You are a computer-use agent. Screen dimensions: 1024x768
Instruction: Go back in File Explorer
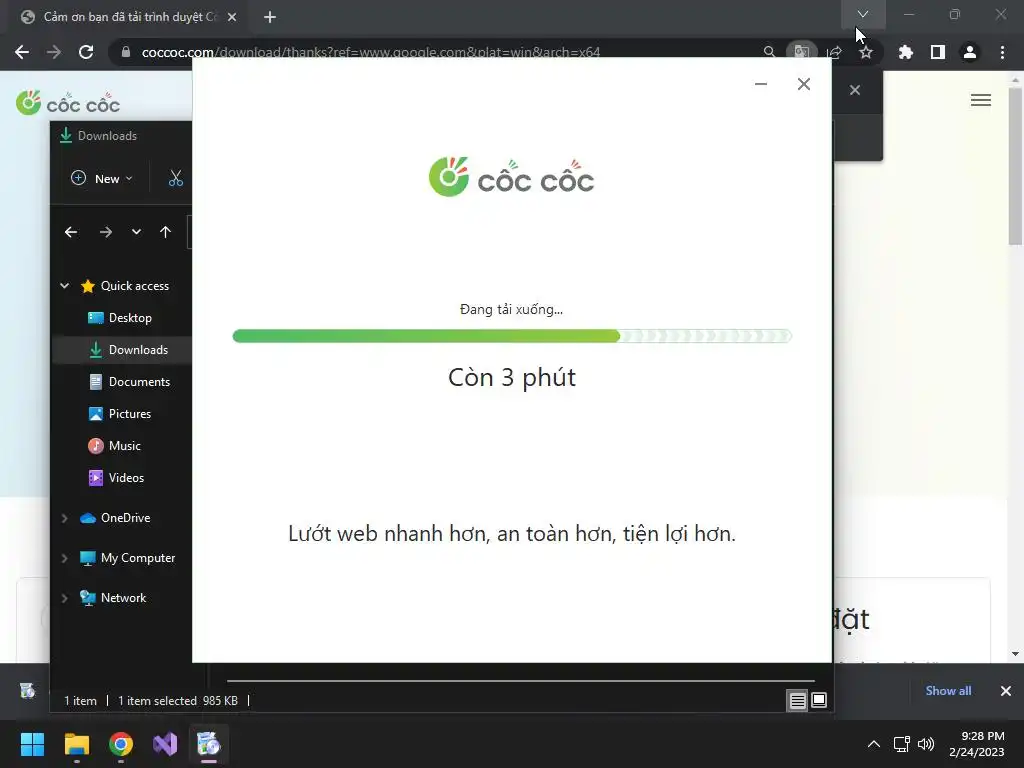71,232
